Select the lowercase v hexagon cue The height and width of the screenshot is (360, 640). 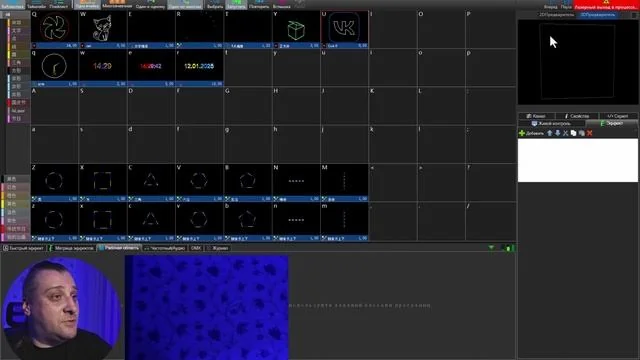click(x=199, y=222)
